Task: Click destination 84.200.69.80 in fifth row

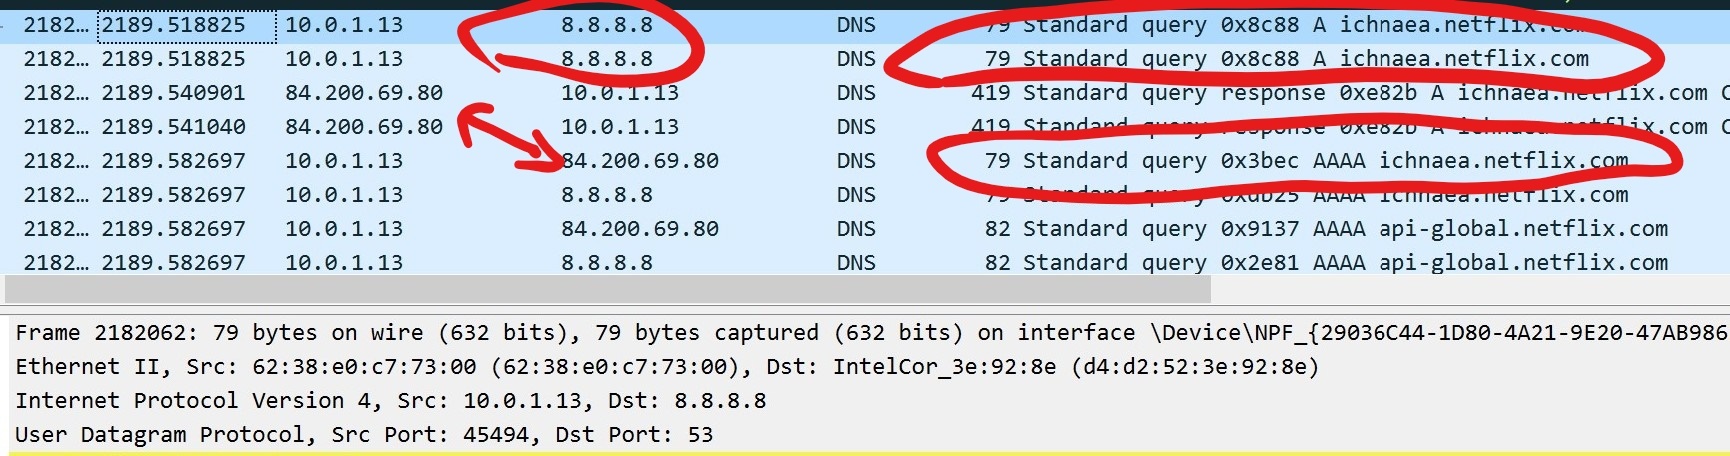Action: pos(640,161)
